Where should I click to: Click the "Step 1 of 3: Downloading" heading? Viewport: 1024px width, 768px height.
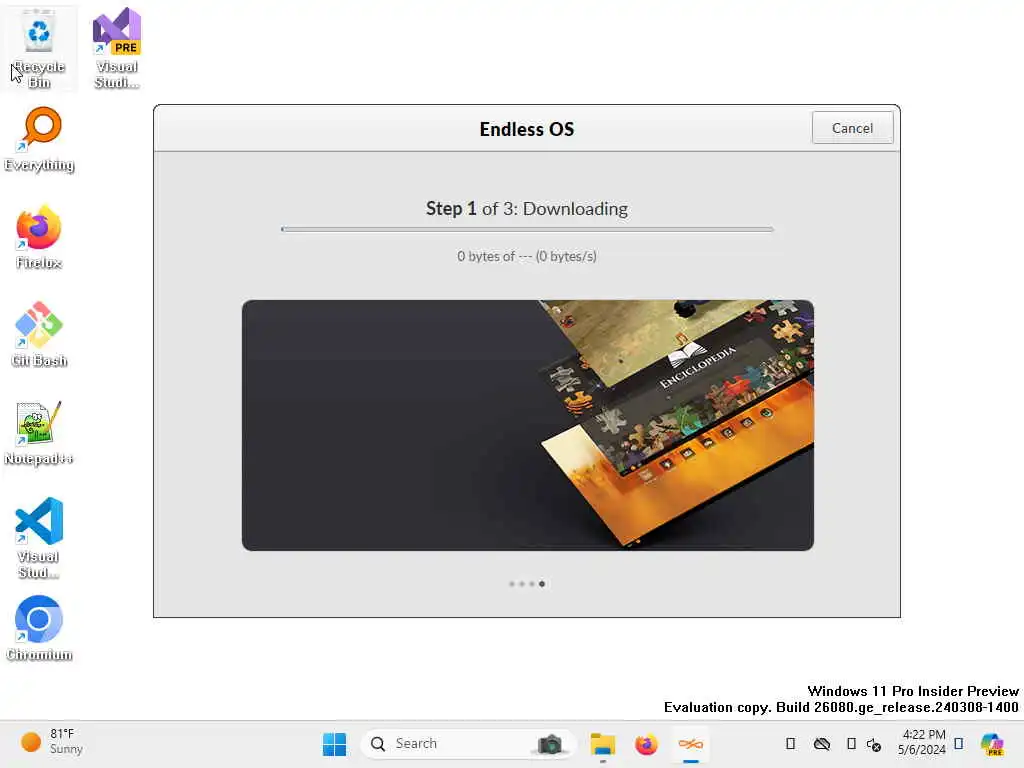click(x=527, y=209)
